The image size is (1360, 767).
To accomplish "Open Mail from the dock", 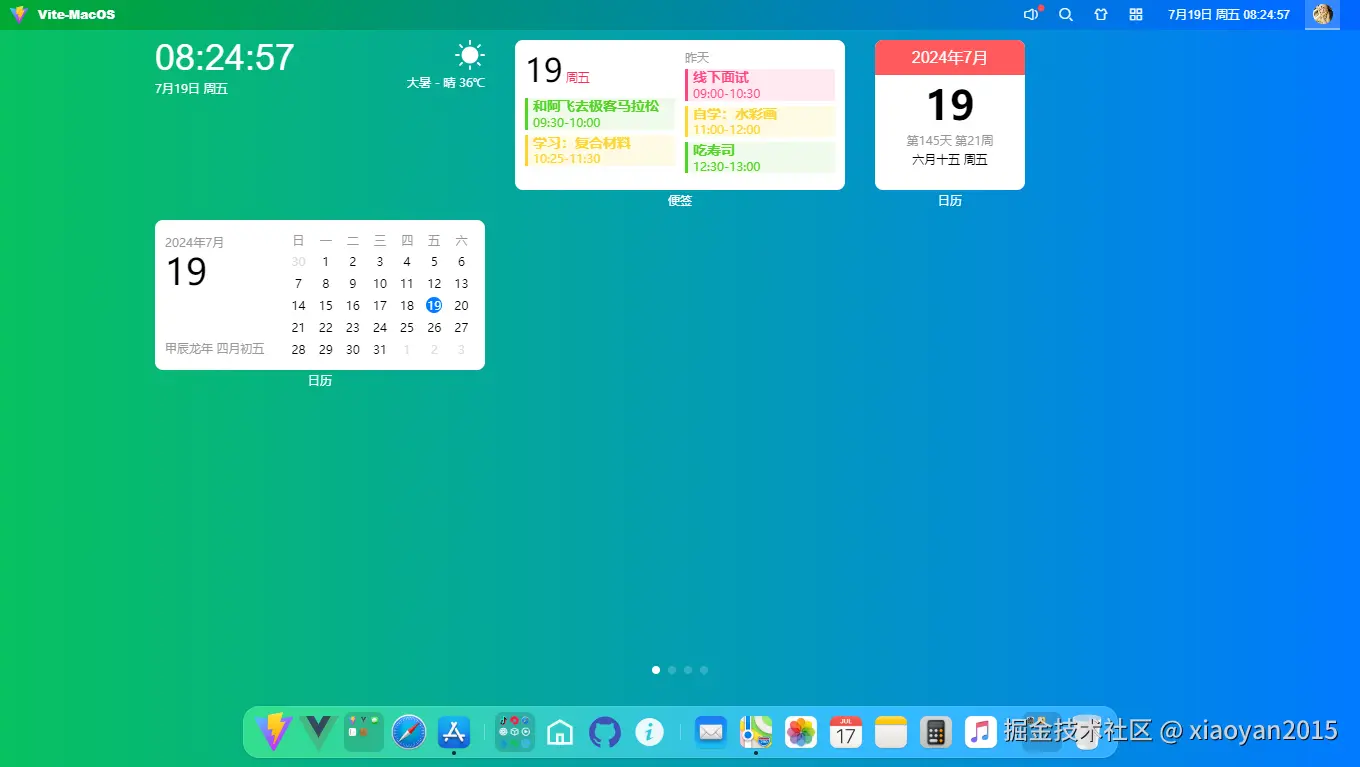I will (x=711, y=732).
